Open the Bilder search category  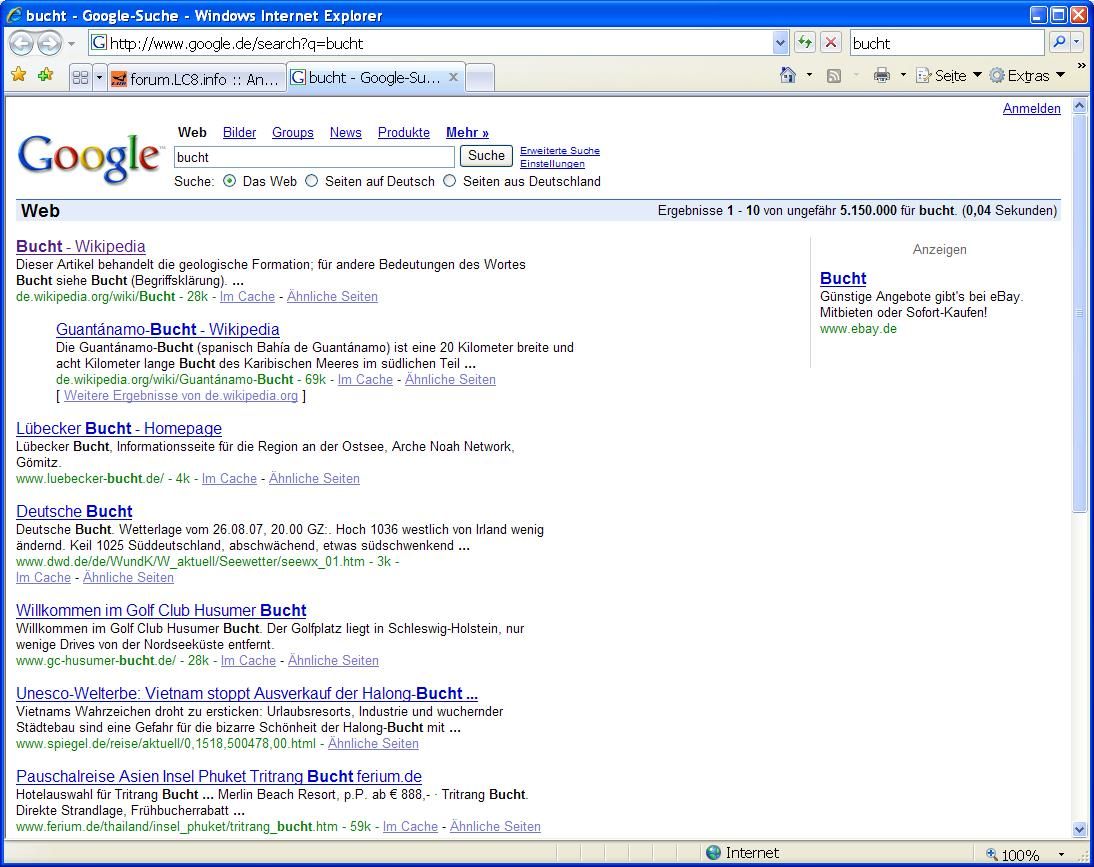tap(239, 132)
